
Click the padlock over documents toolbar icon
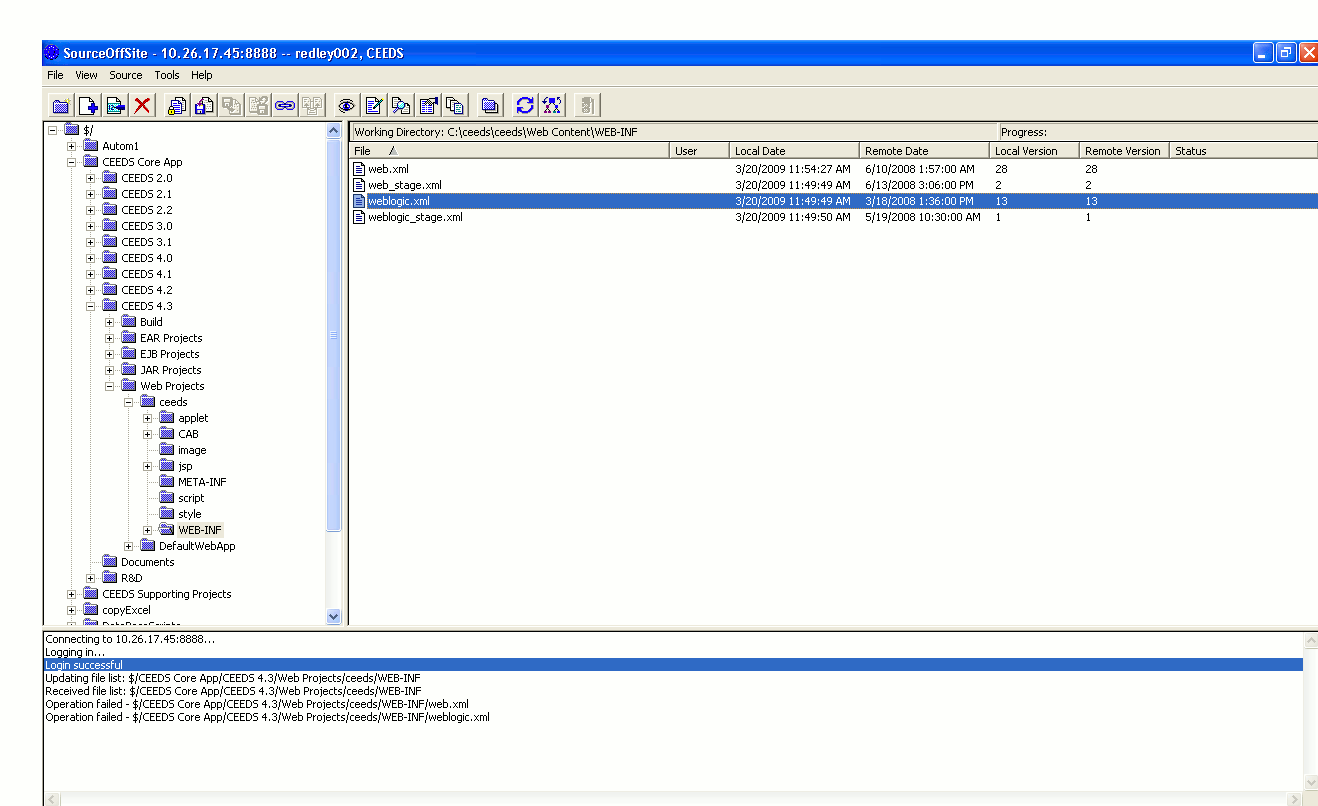pyautogui.click(x=177, y=105)
